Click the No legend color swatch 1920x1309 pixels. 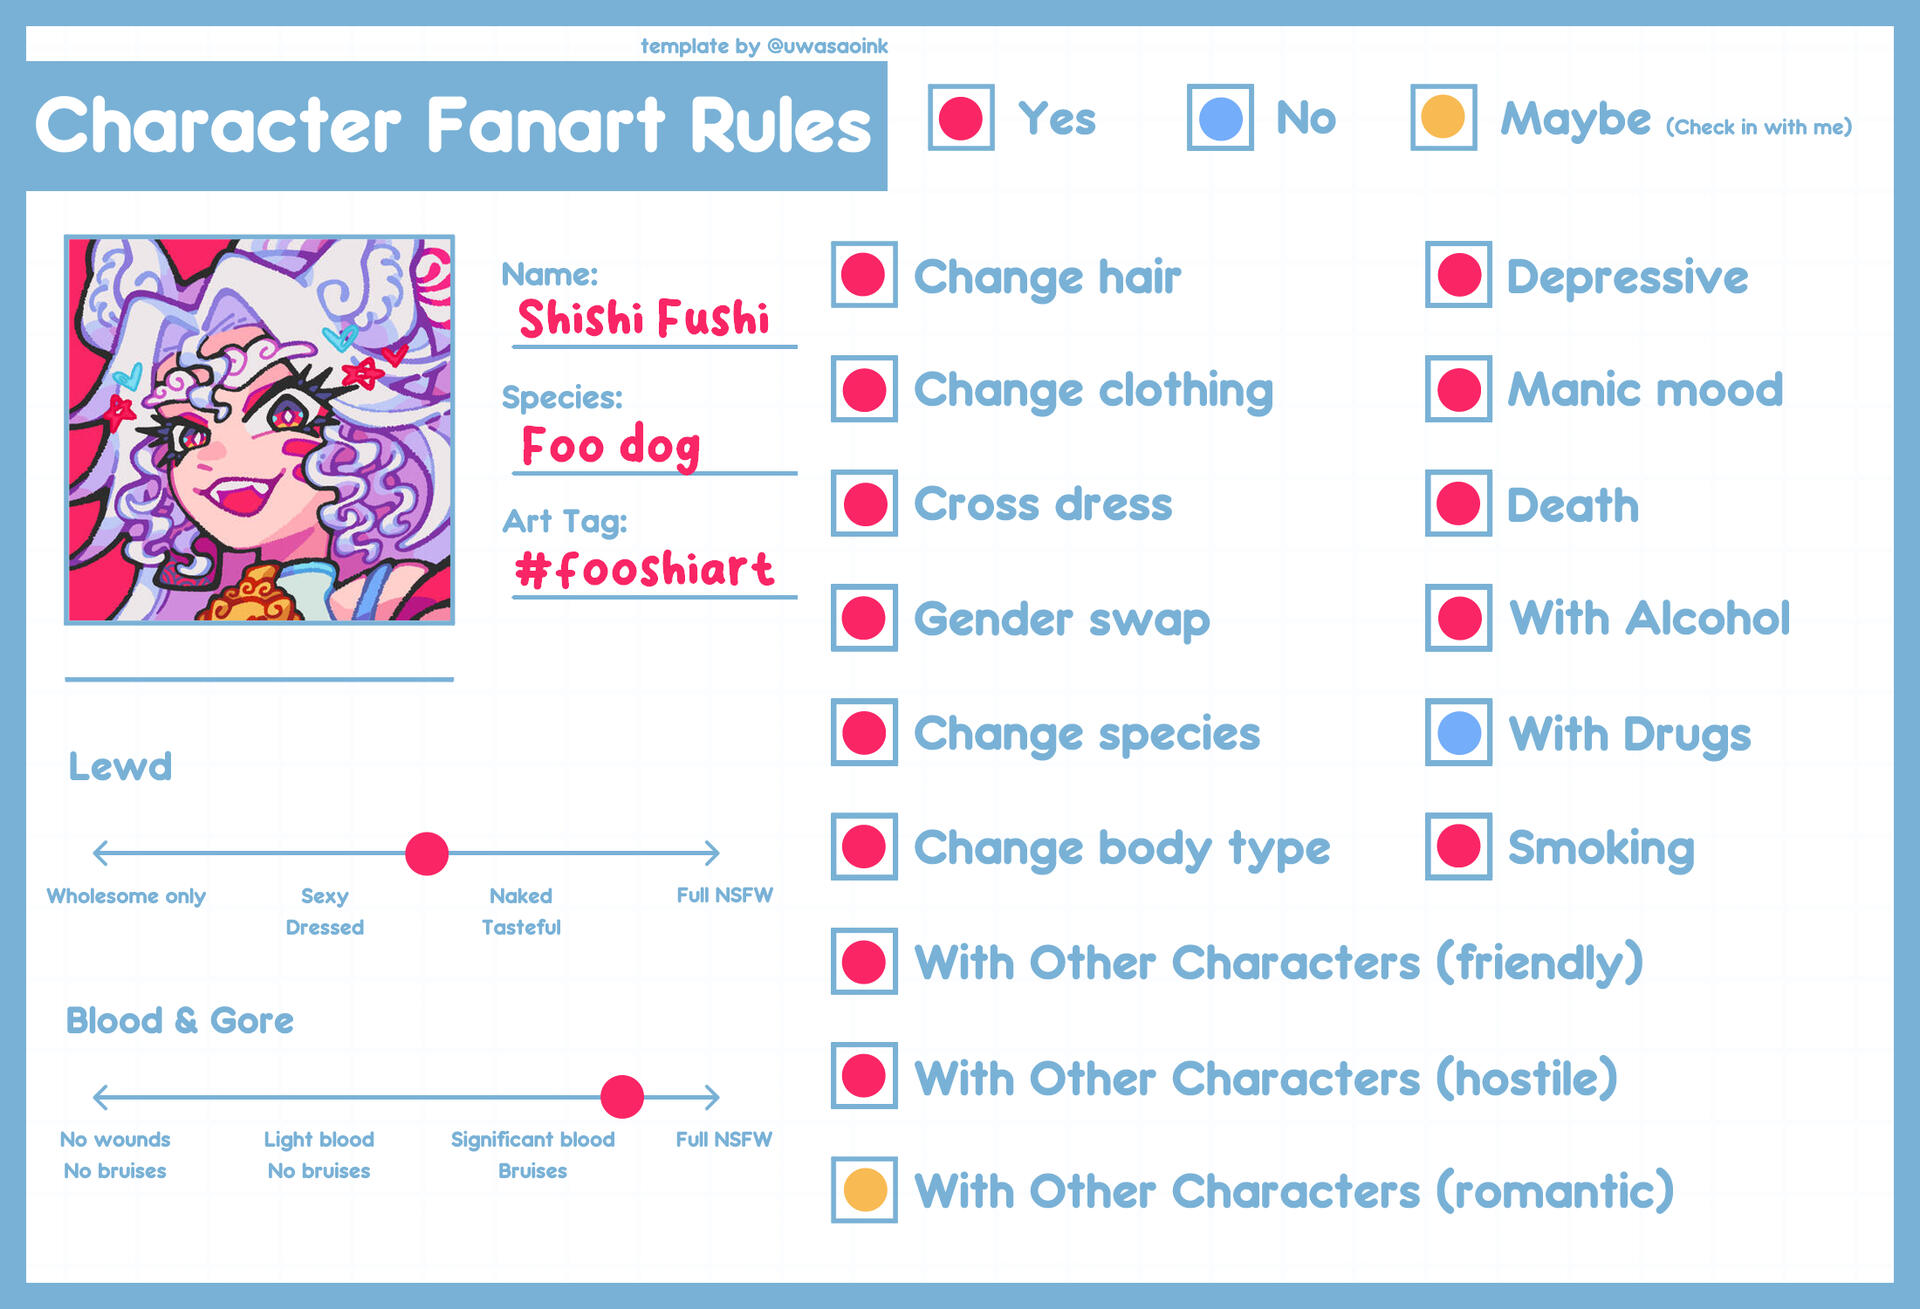coord(1220,118)
